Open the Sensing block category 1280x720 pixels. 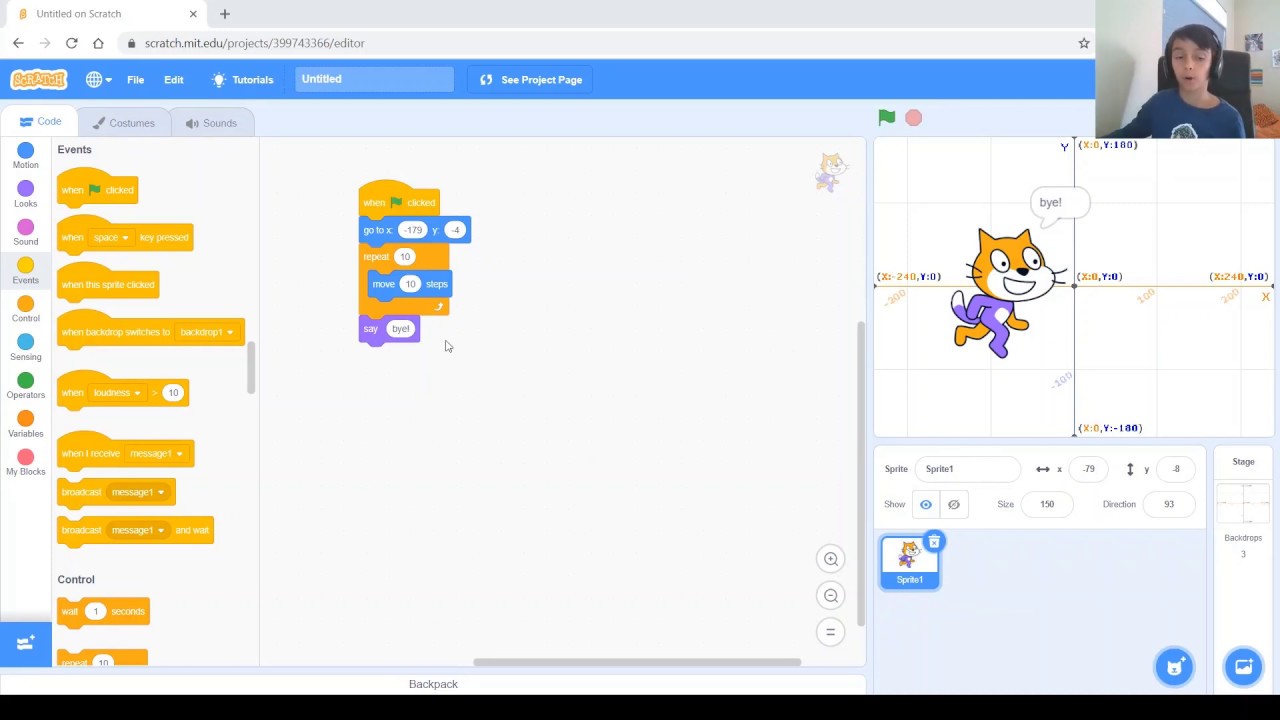point(25,348)
